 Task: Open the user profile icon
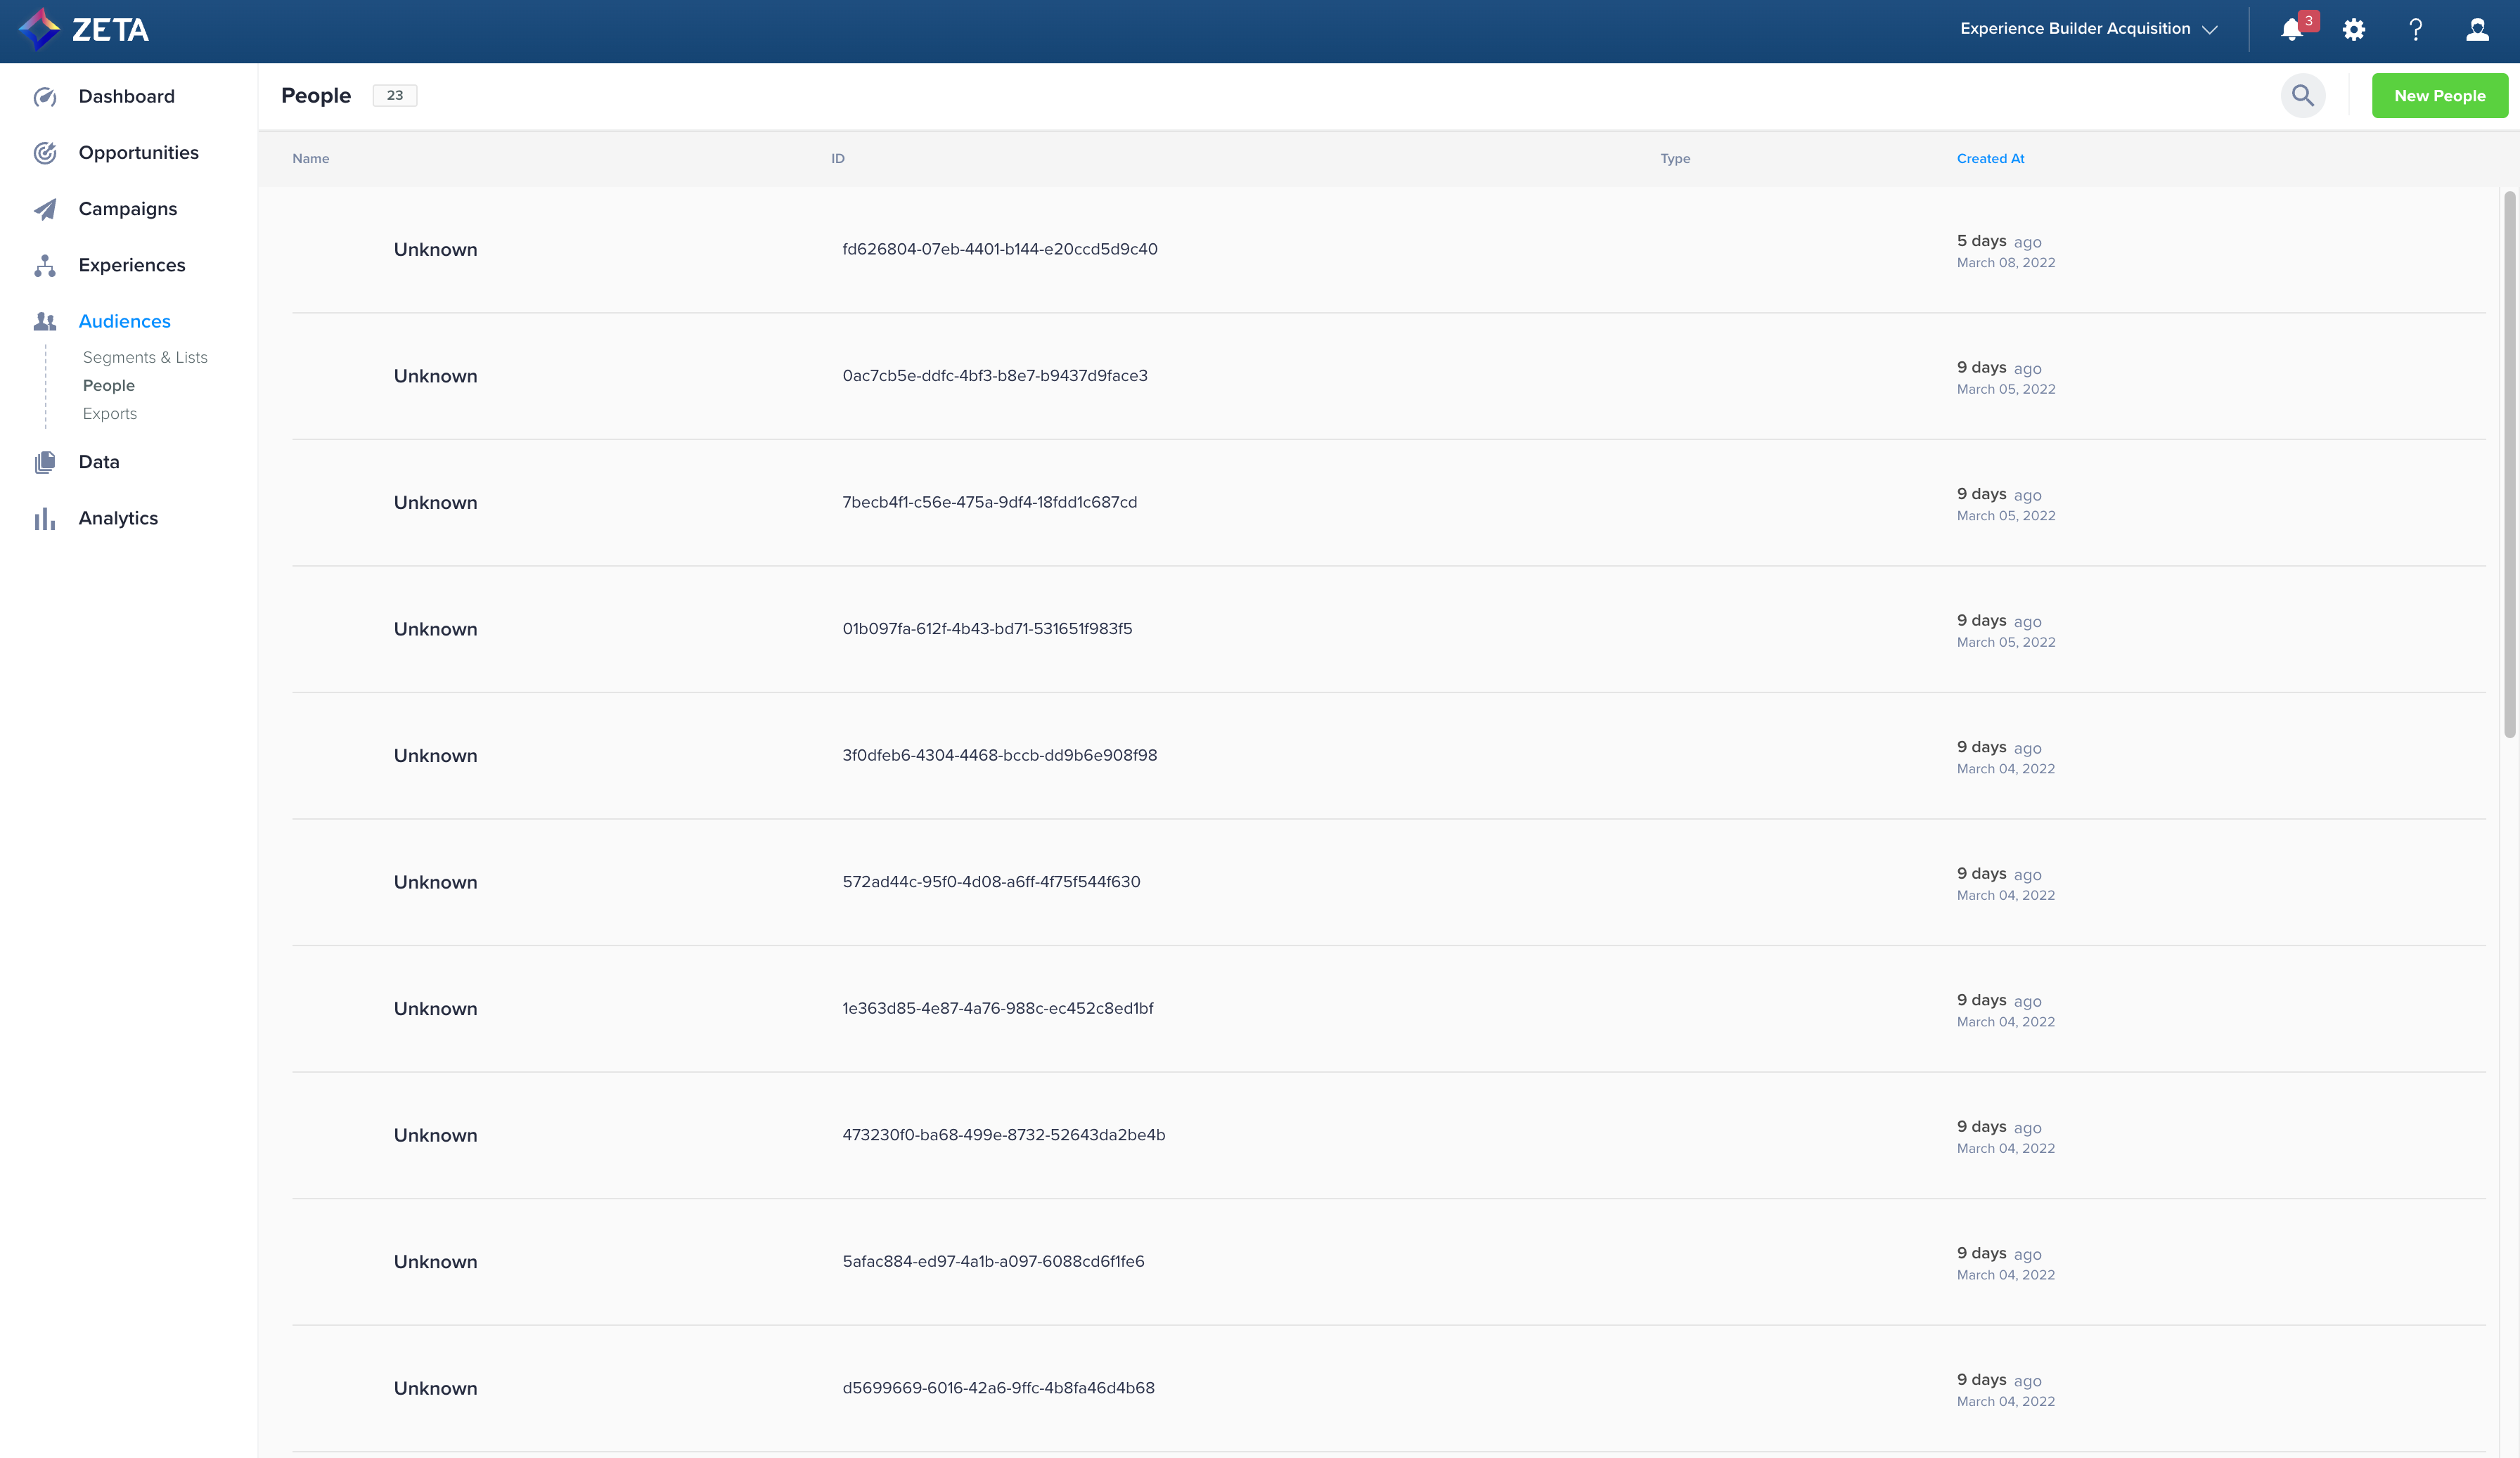click(x=2477, y=30)
